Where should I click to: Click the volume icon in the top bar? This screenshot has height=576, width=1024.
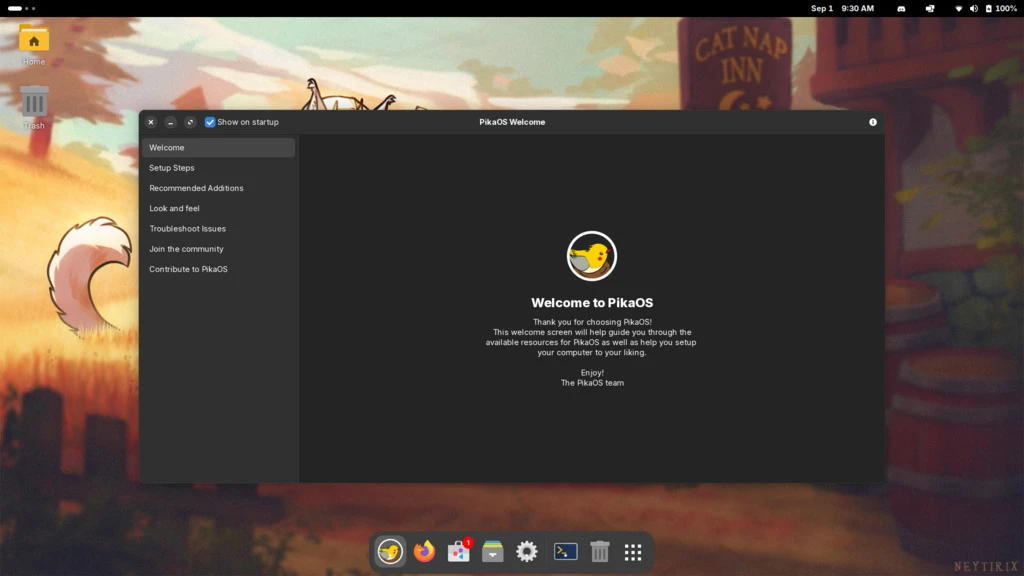(972, 8)
